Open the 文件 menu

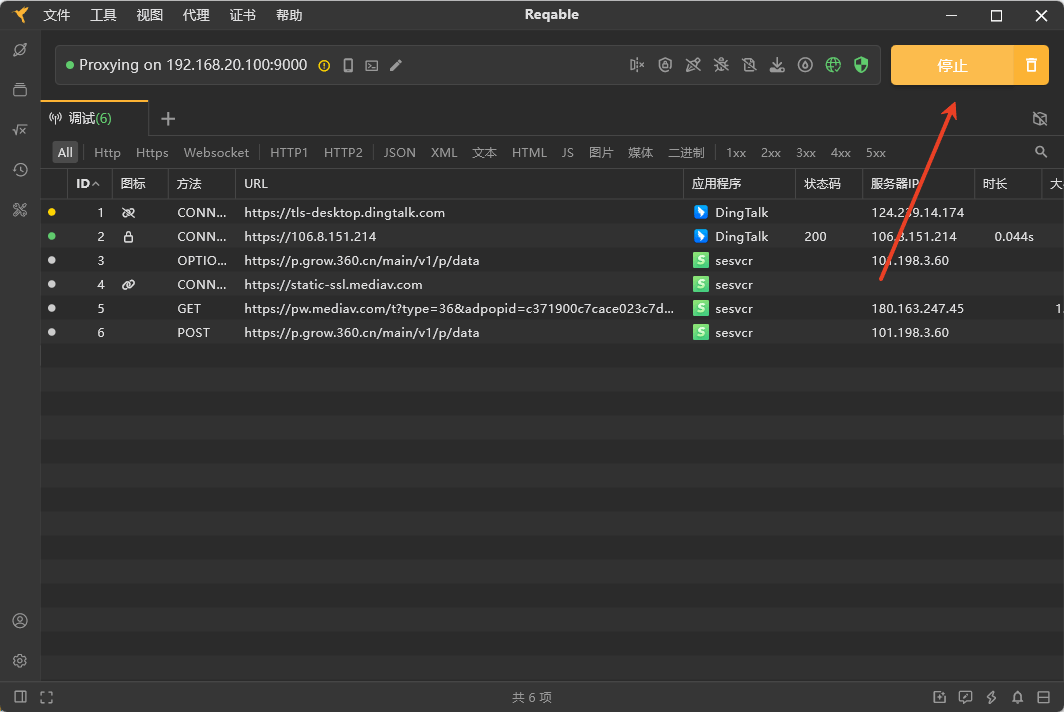[57, 15]
